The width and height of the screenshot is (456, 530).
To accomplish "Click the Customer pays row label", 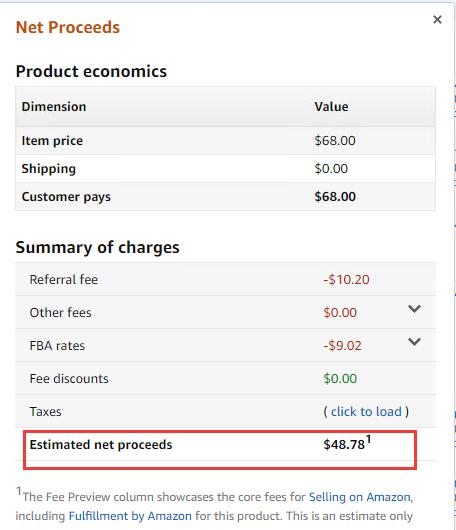I will coord(66,197).
